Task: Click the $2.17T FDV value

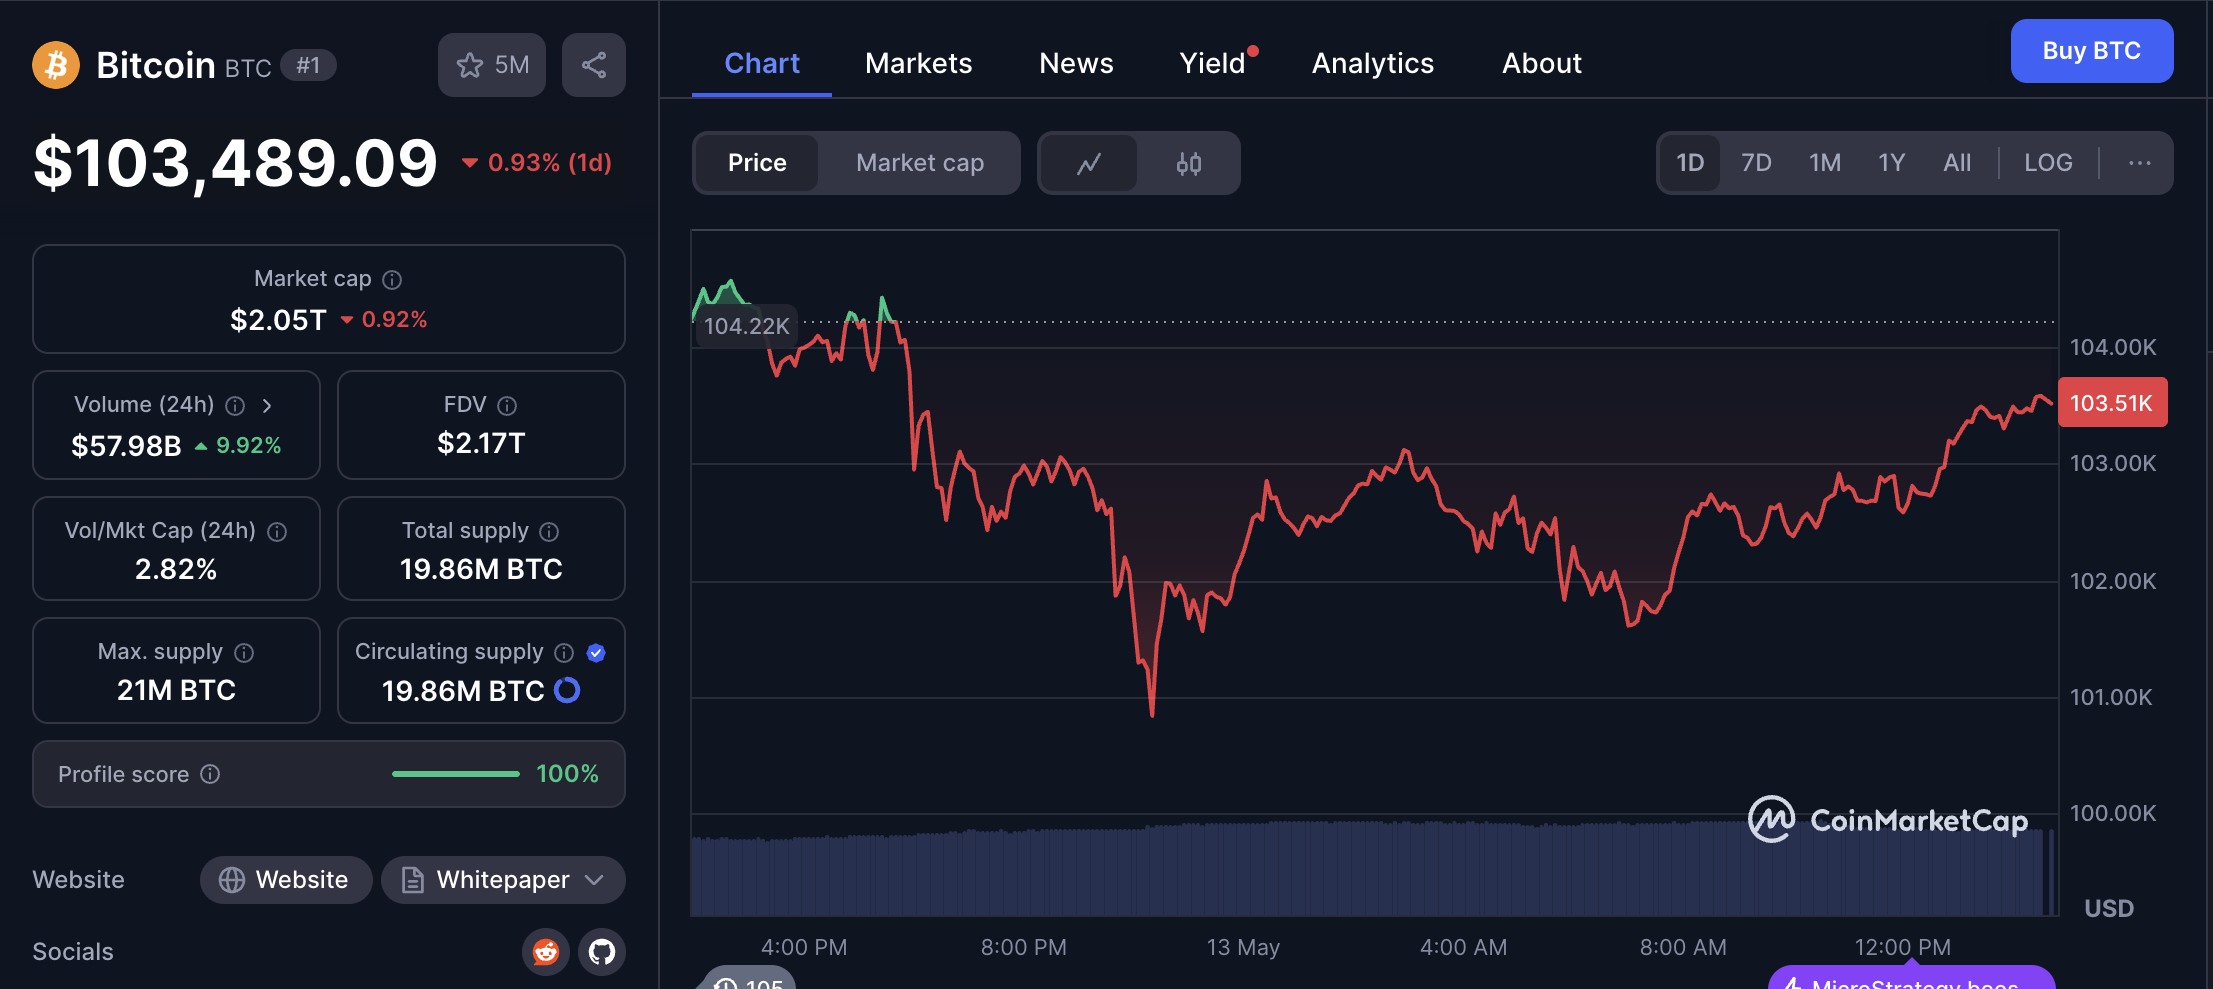Action: [x=481, y=443]
